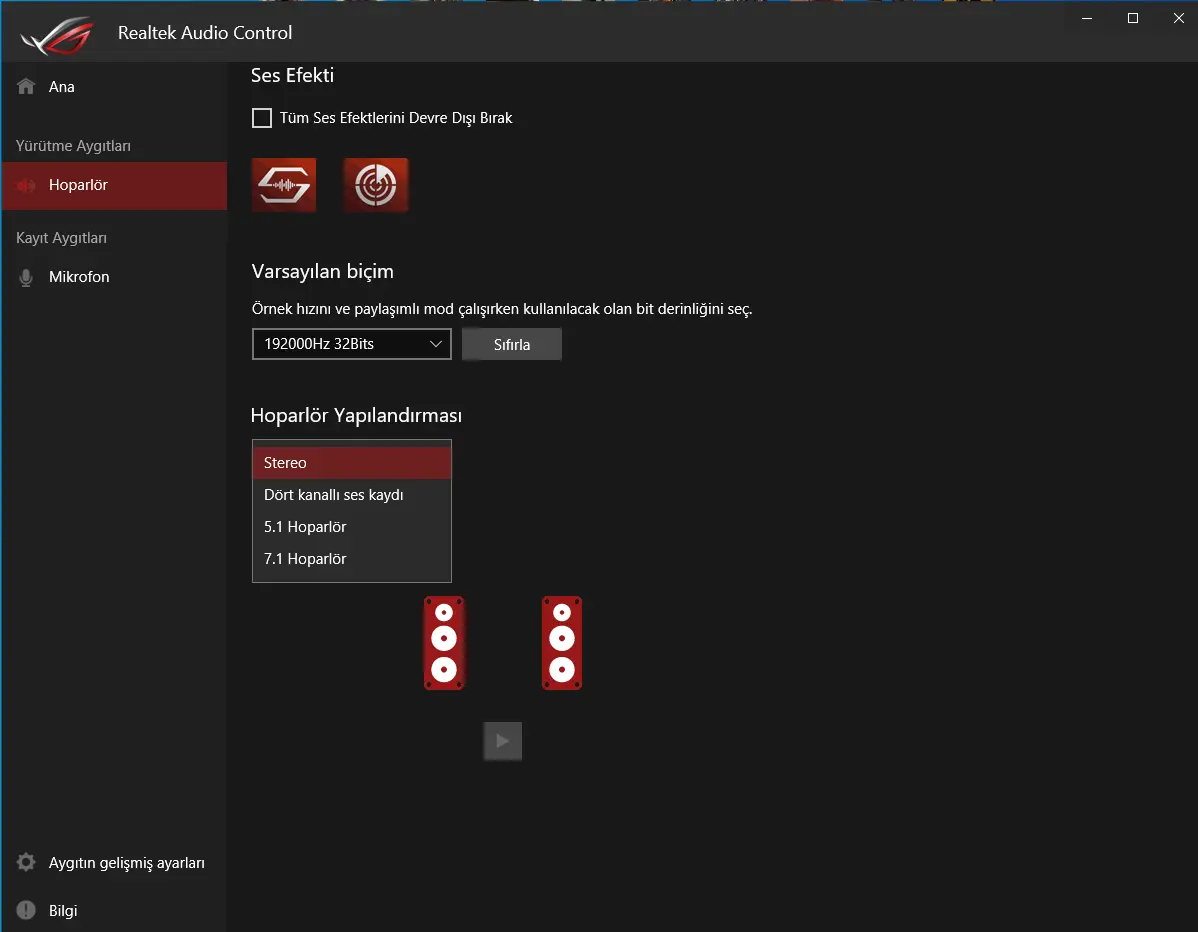Select Stereo speaker configuration

351,463
